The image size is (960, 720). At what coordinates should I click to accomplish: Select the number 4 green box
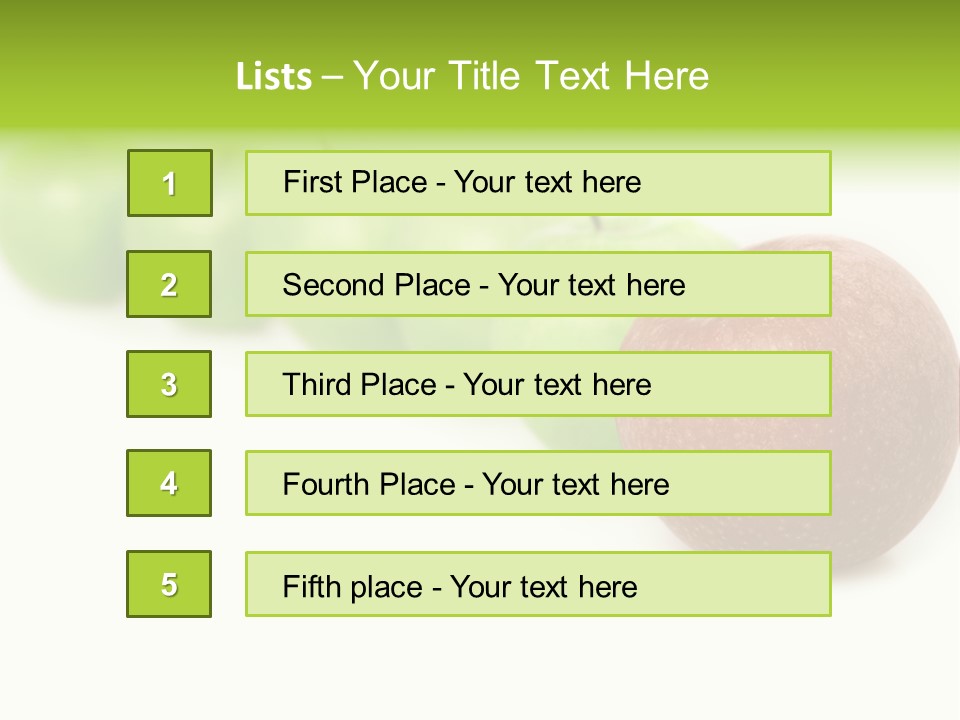[x=169, y=483]
